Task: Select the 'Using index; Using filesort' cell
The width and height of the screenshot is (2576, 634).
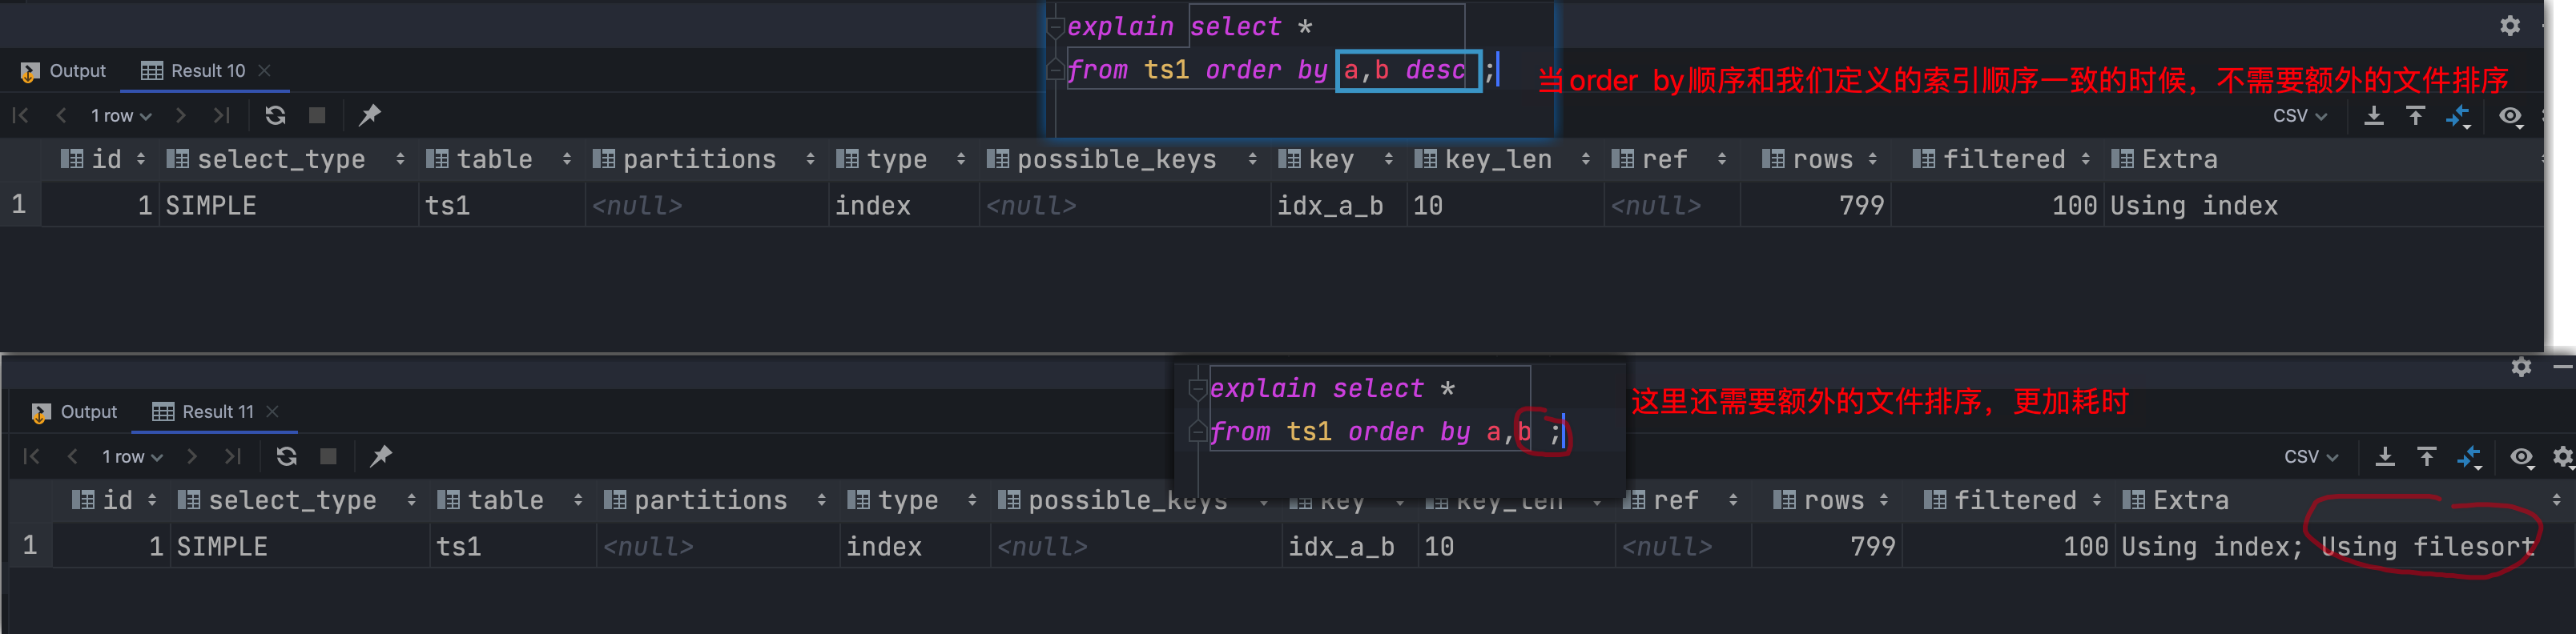Action: (2327, 547)
